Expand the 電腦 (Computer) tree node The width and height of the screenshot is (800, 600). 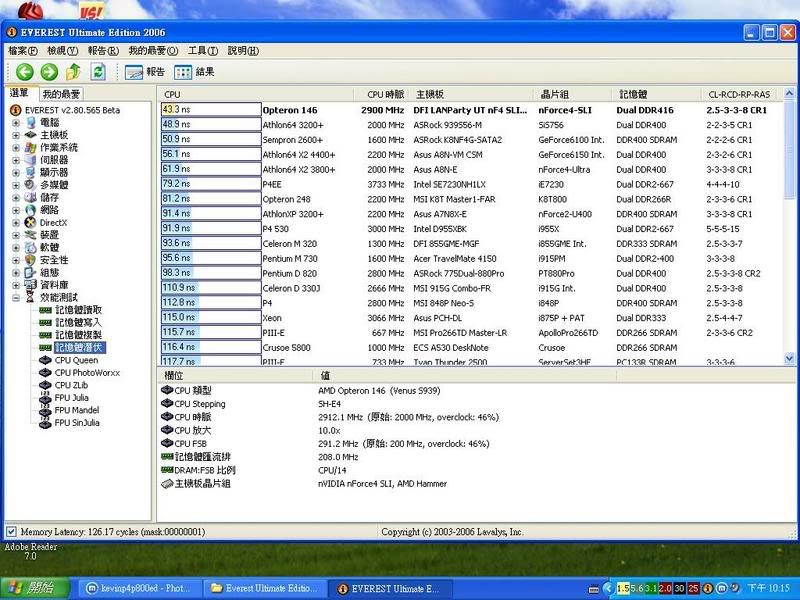(x=16, y=122)
